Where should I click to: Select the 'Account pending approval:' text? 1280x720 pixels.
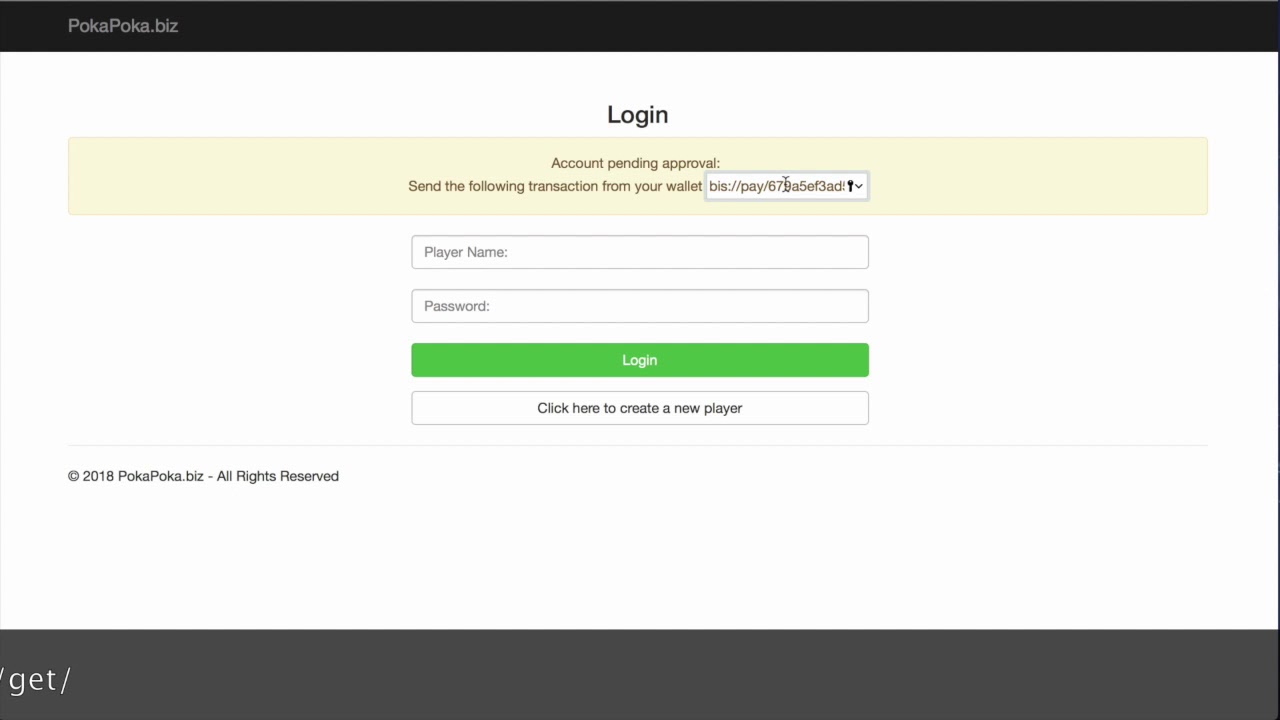[635, 163]
